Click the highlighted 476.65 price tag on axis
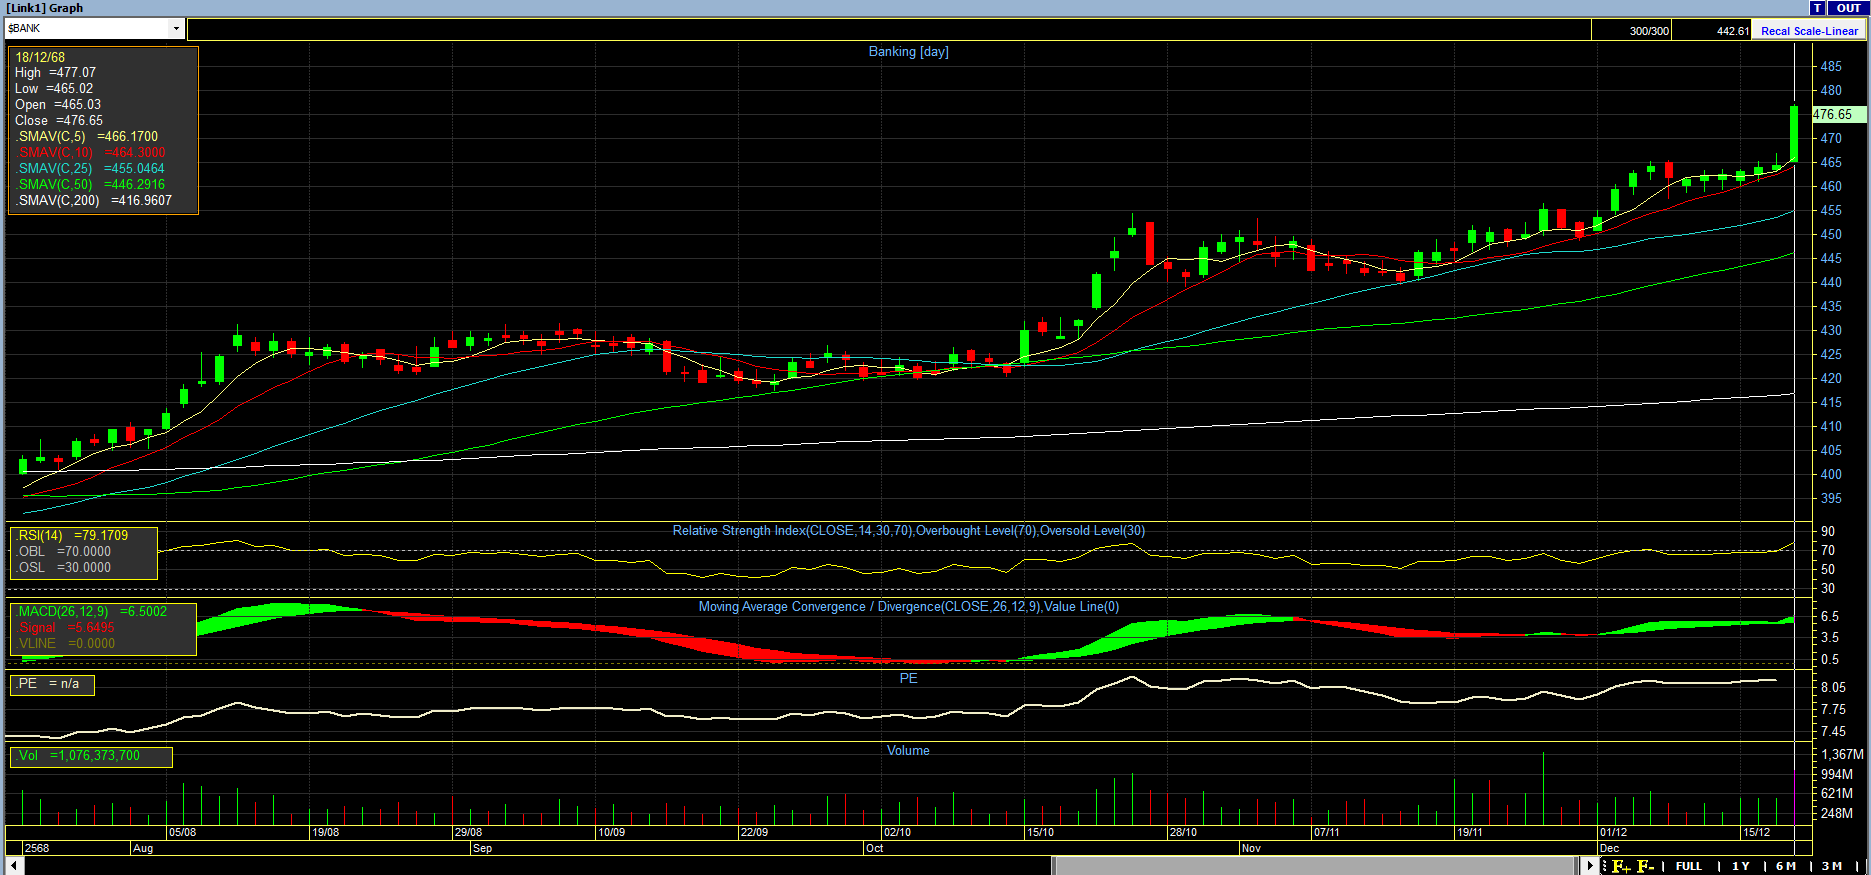The width and height of the screenshot is (1871, 875). (x=1838, y=114)
